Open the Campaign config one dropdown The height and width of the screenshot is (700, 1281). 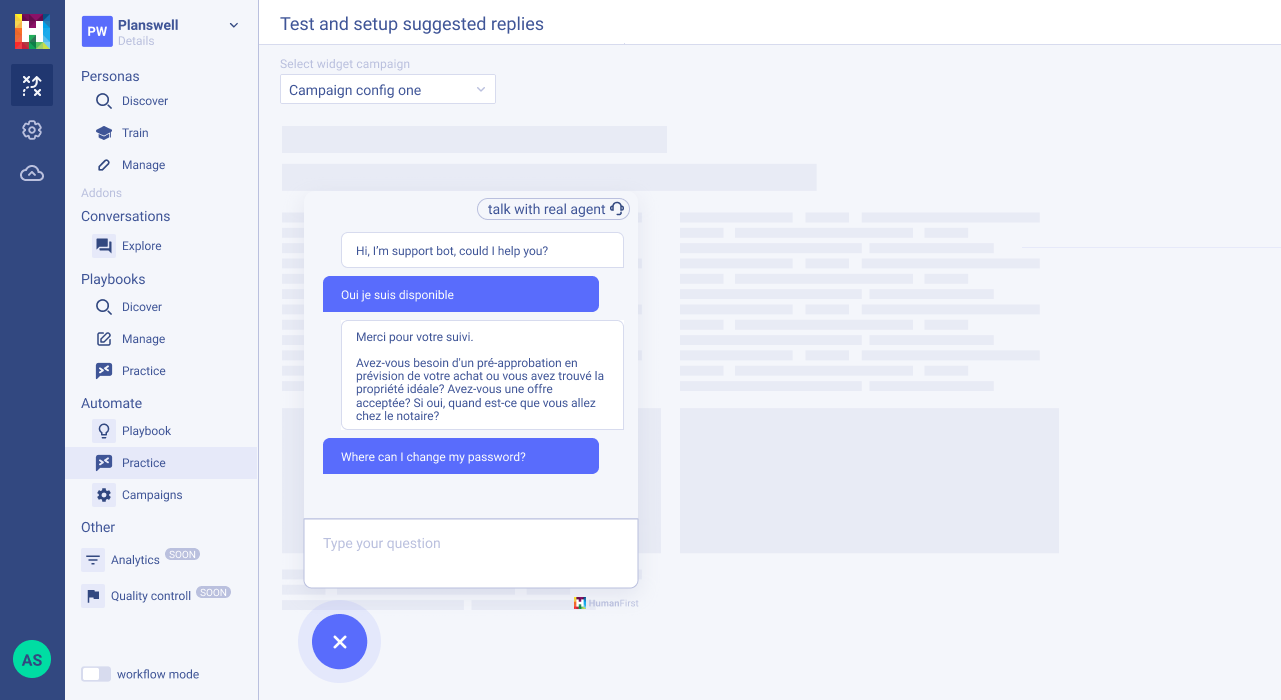click(x=387, y=89)
